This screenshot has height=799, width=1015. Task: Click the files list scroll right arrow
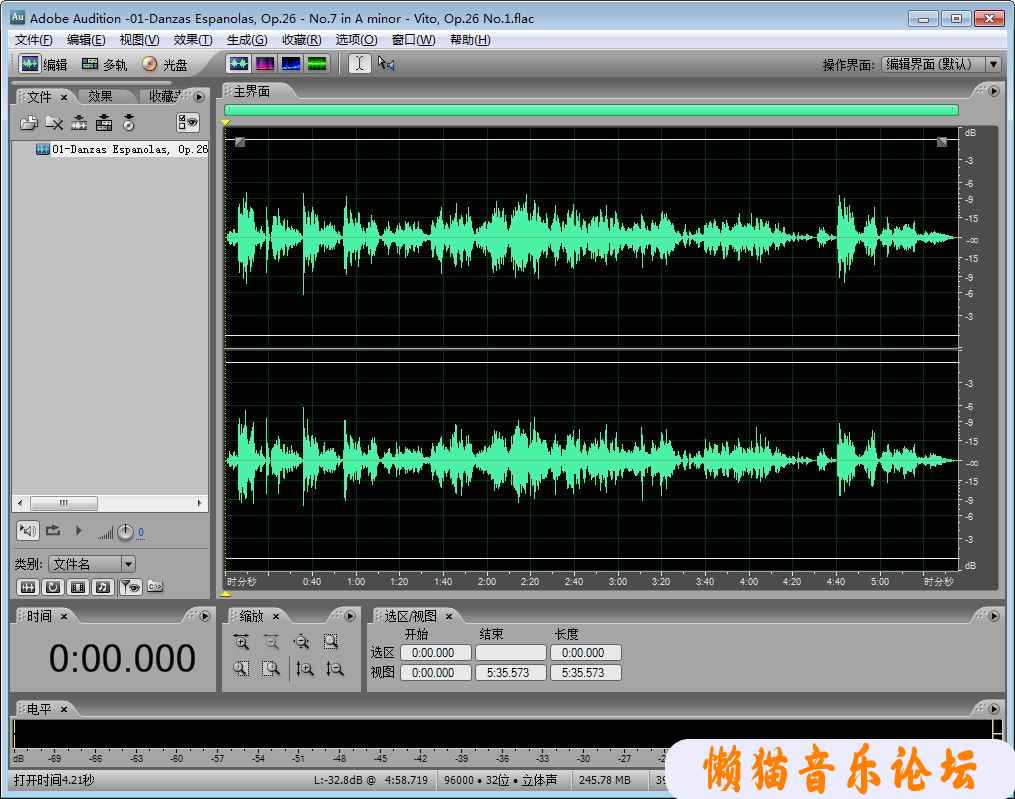coord(199,503)
